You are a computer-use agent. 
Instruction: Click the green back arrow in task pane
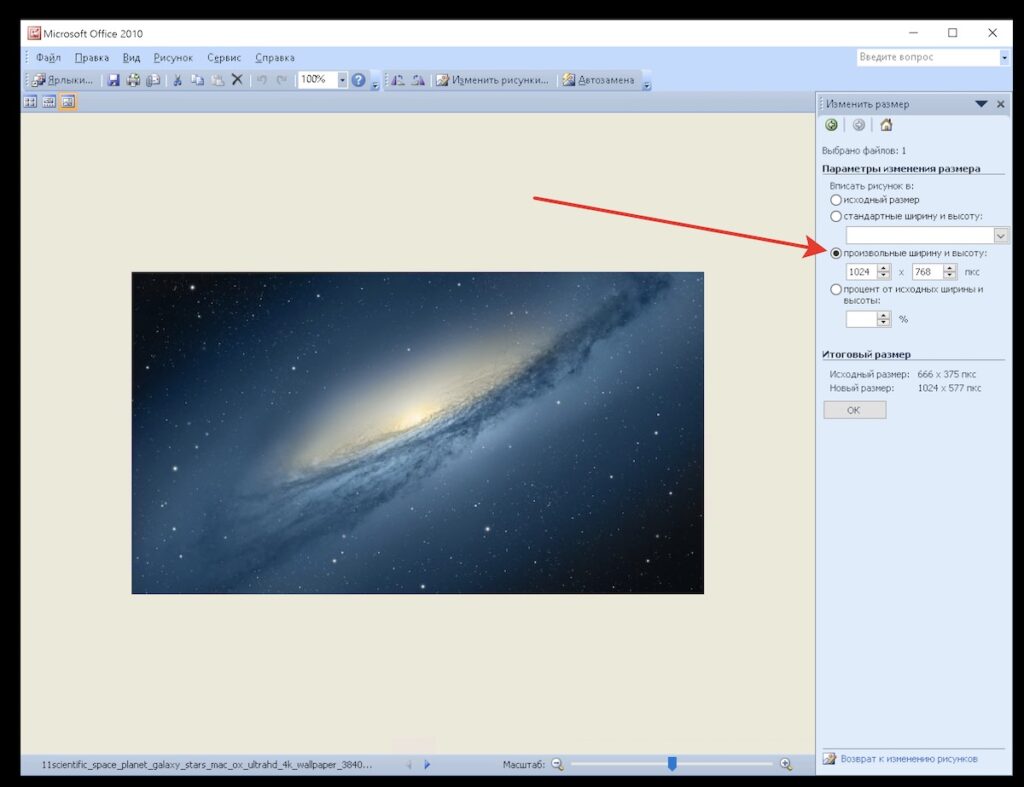pos(831,125)
